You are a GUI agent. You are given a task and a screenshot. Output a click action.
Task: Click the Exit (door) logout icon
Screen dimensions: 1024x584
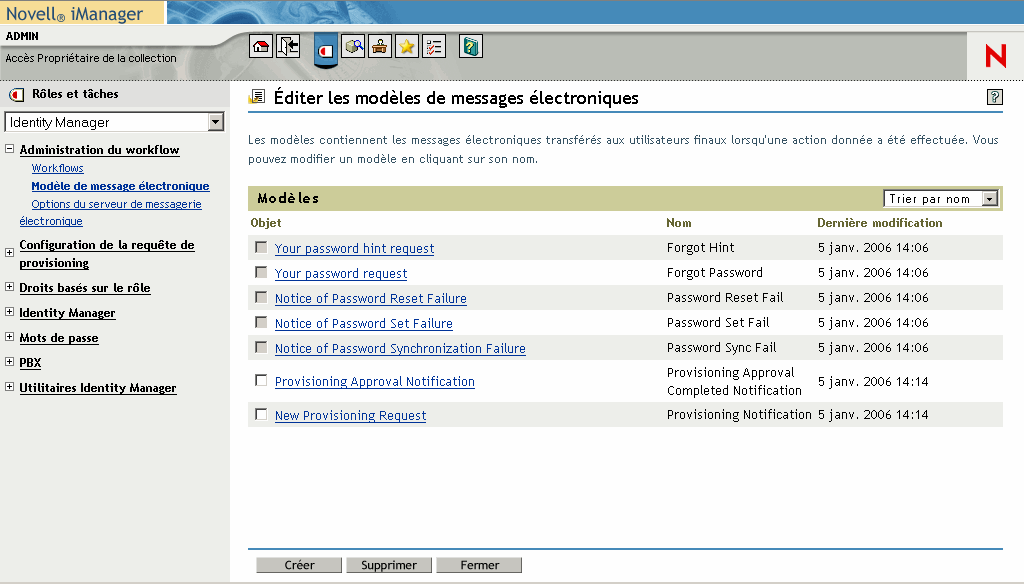[288, 46]
